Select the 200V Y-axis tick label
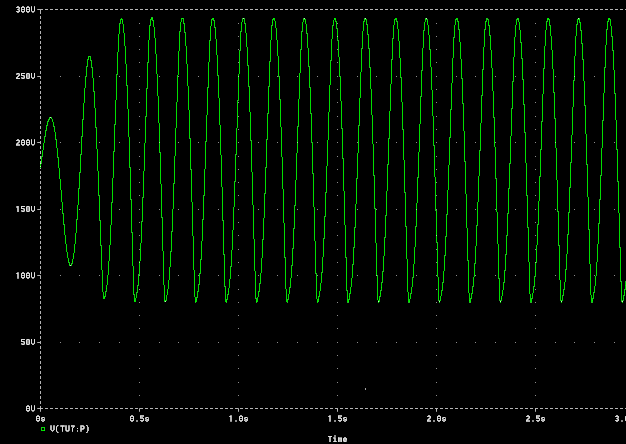 tap(26, 142)
